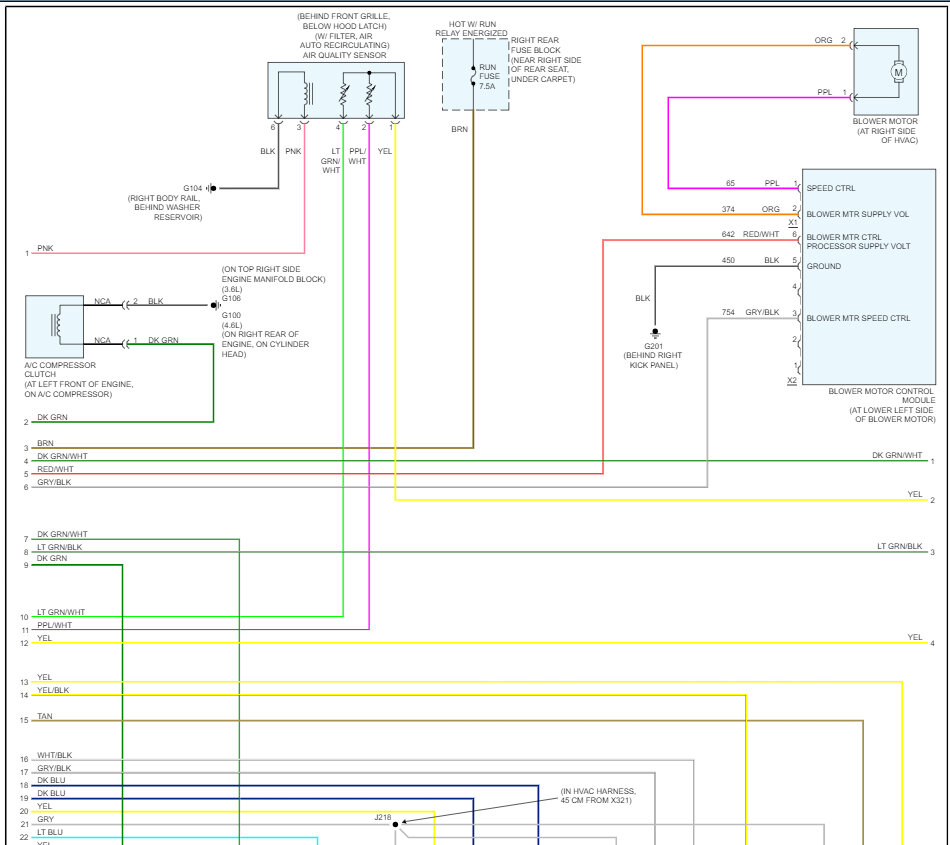The width and height of the screenshot is (950, 845).
Task: Click the G201 ground symbol
Action: pos(655,332)
